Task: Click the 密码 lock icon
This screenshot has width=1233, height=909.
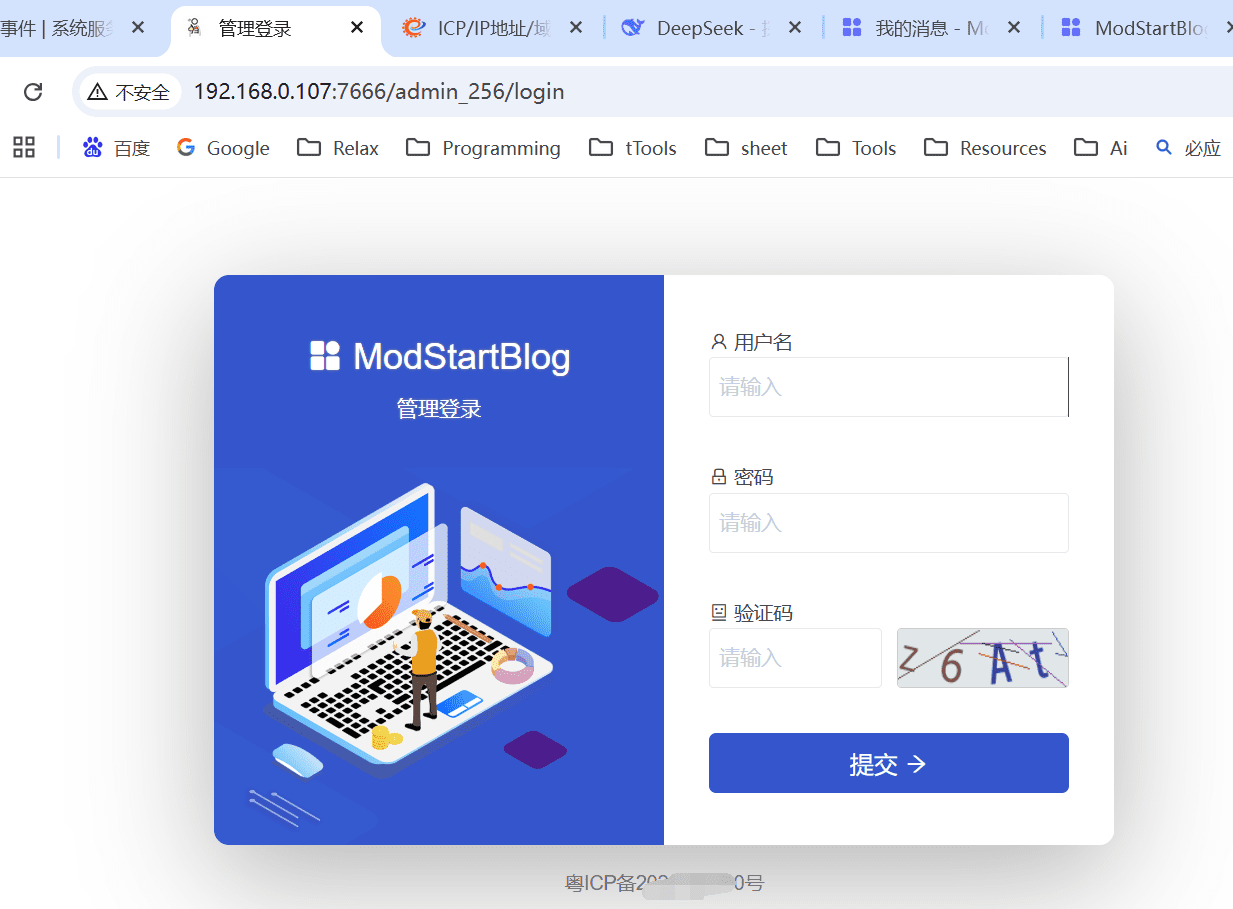Action: click(x=719, y=477)
